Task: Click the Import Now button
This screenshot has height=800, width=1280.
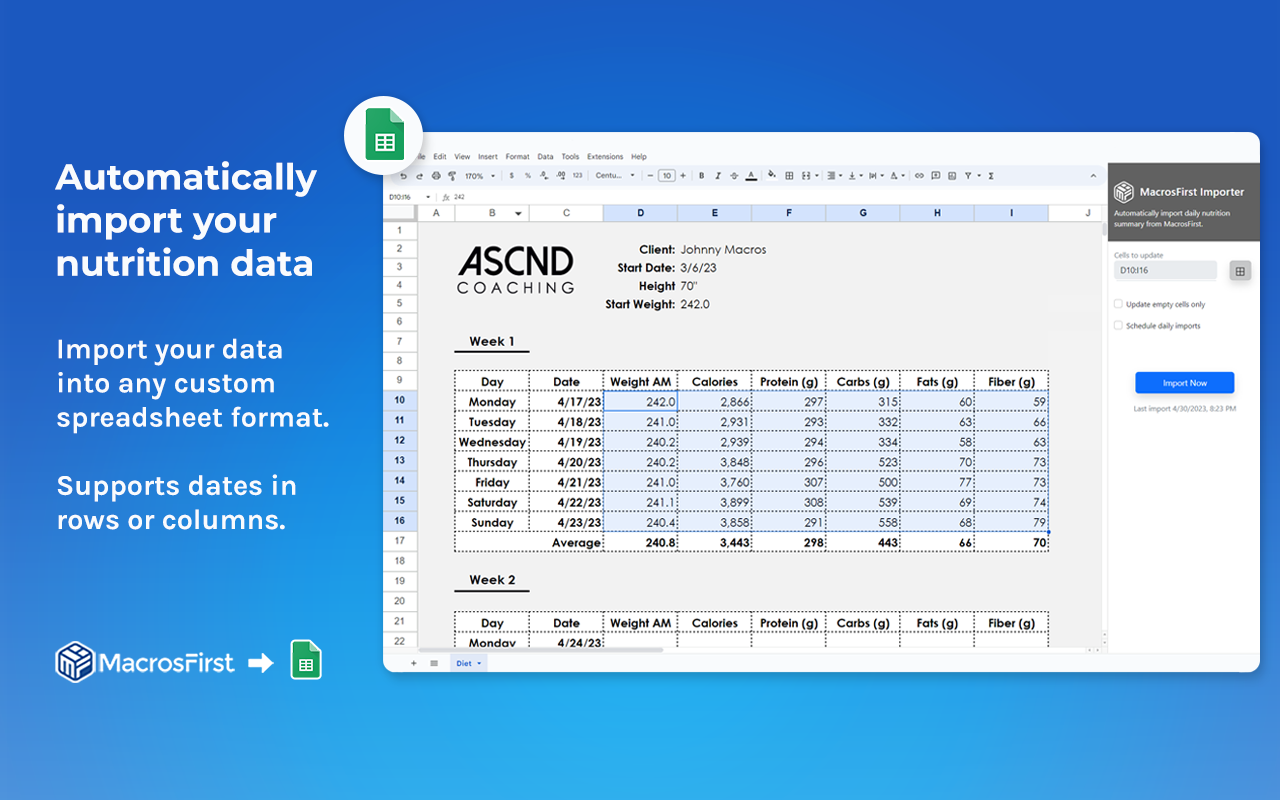Action: (x=1184, y=383)
